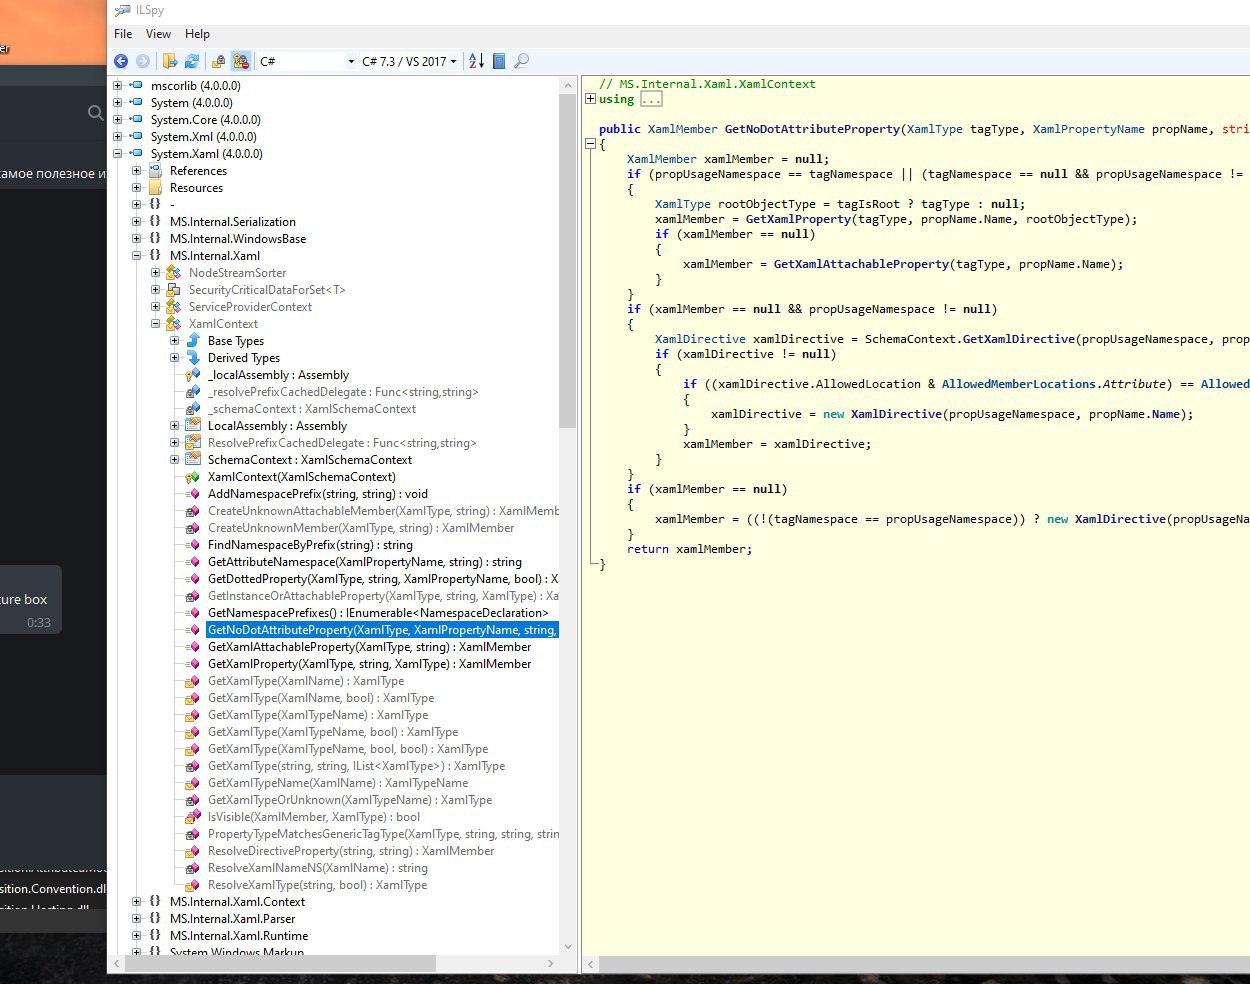The height and width of the screenshot is (984, 1250).
Task: Click the XamlDirective type link in code
Action: coord(700,339)
